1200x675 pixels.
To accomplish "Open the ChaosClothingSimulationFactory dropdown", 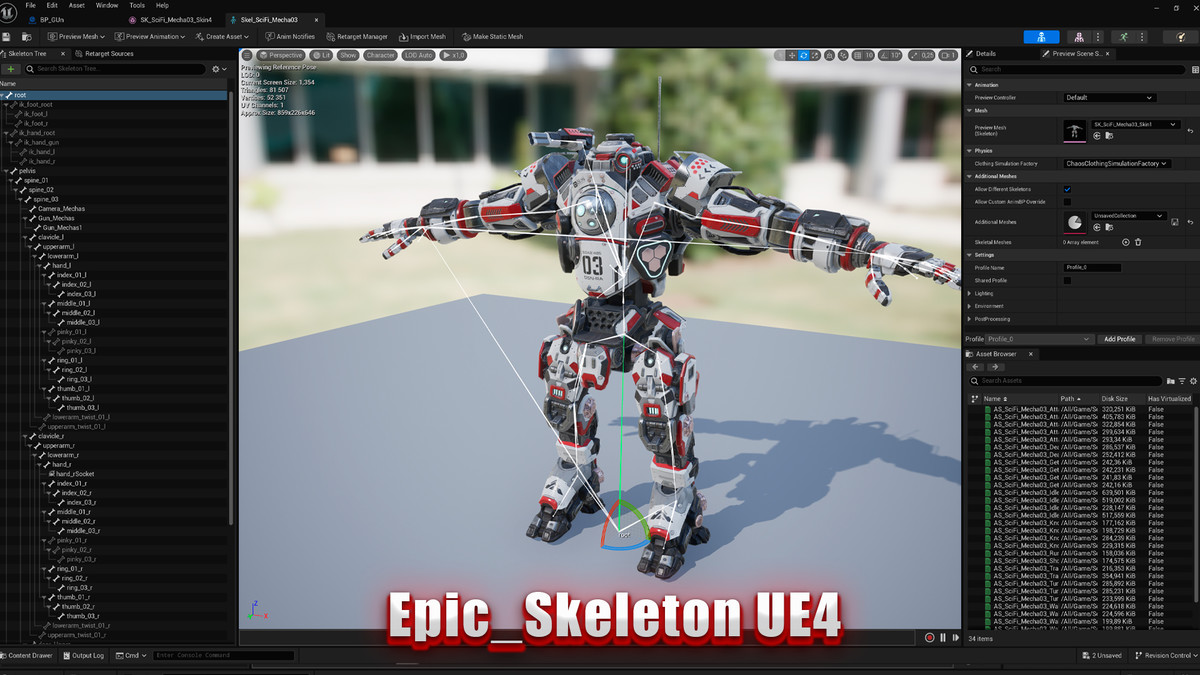I will pyautogui.click(x=1117, y=163).
